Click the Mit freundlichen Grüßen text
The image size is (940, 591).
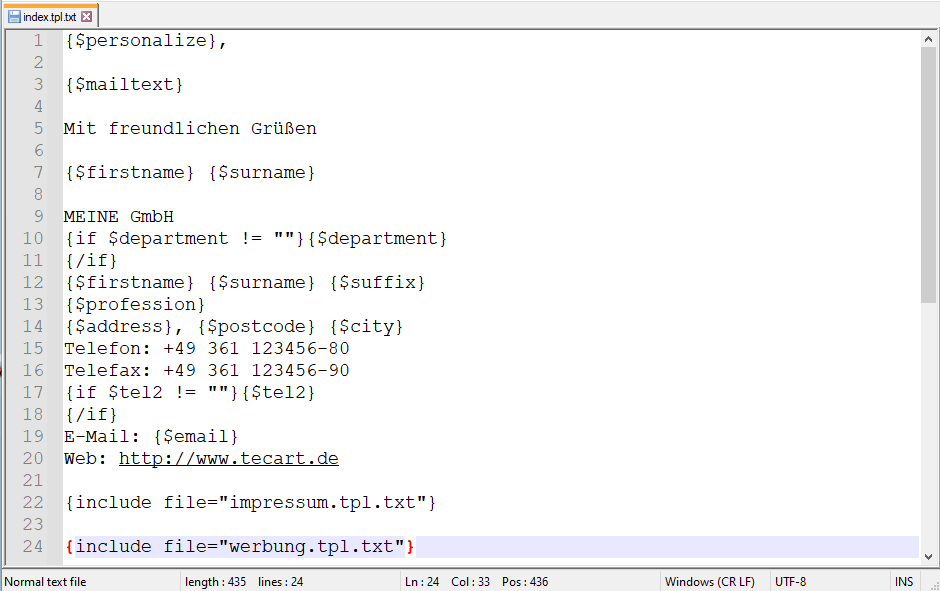click(x=190, y=129)
